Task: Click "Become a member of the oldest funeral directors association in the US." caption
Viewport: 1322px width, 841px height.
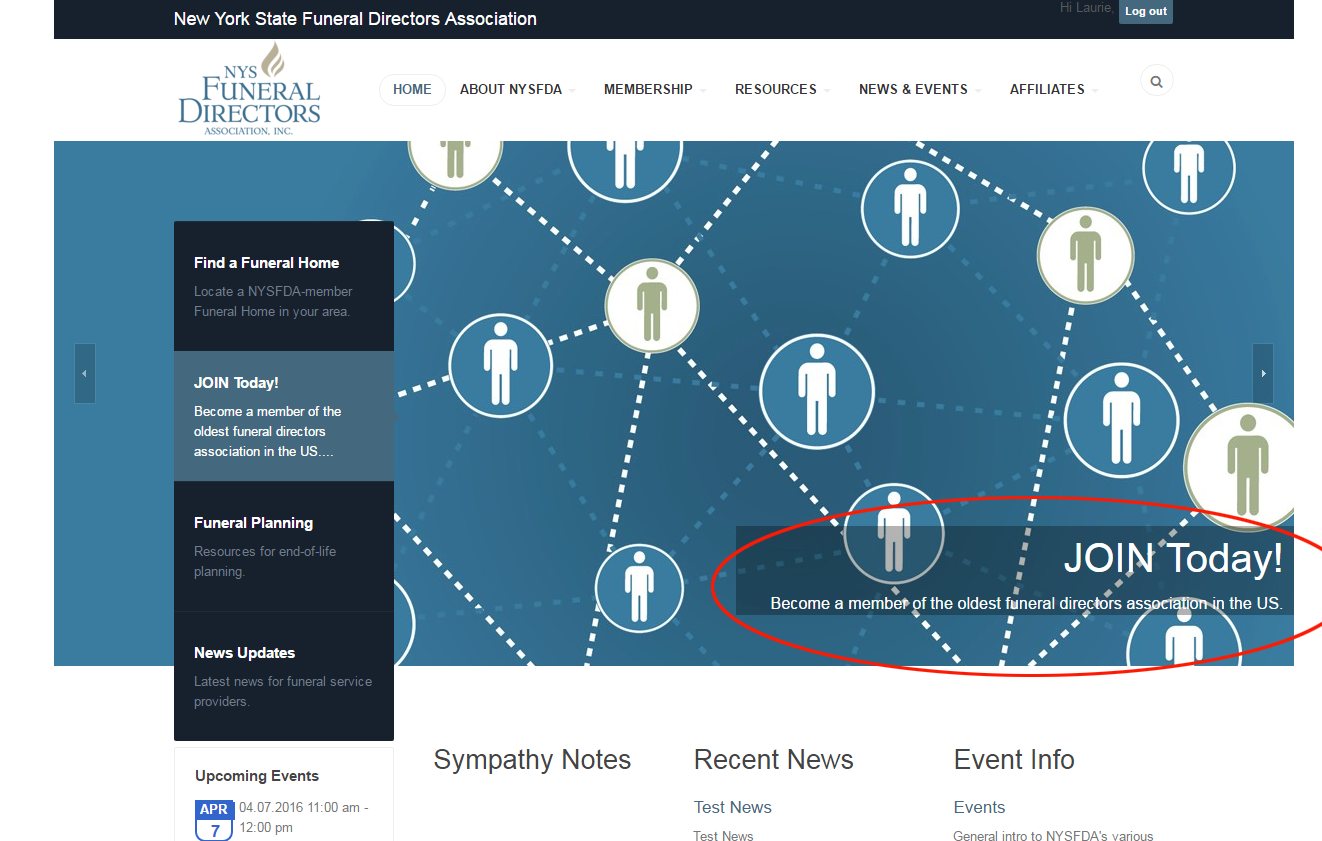Action: [1026, 604]
